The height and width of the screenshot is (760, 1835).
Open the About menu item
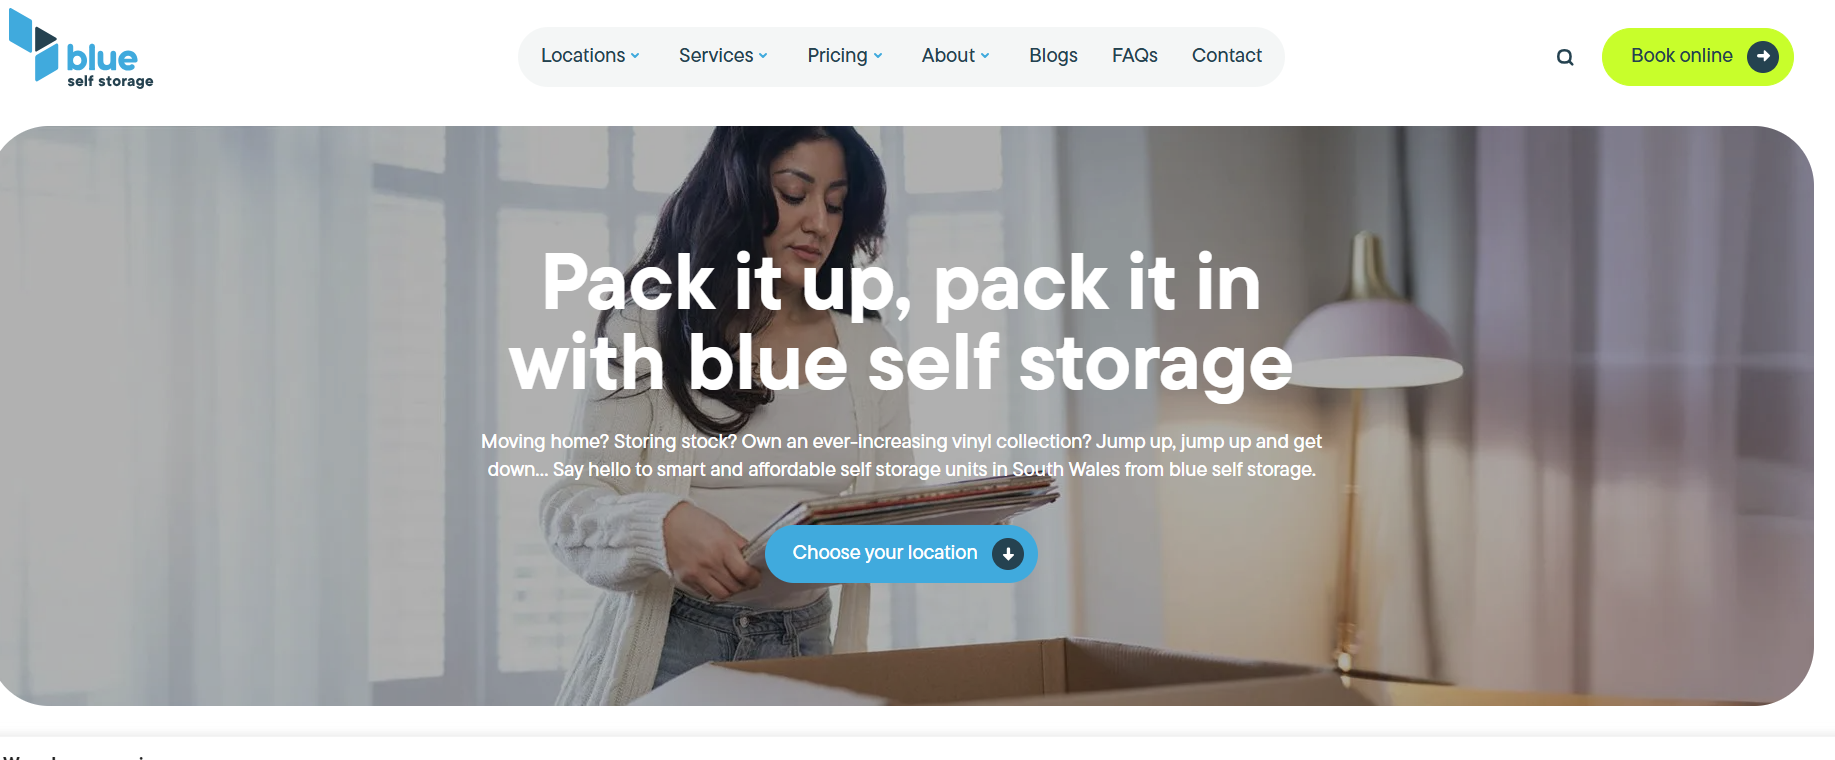pyautogui.click(x=948, y=56)
